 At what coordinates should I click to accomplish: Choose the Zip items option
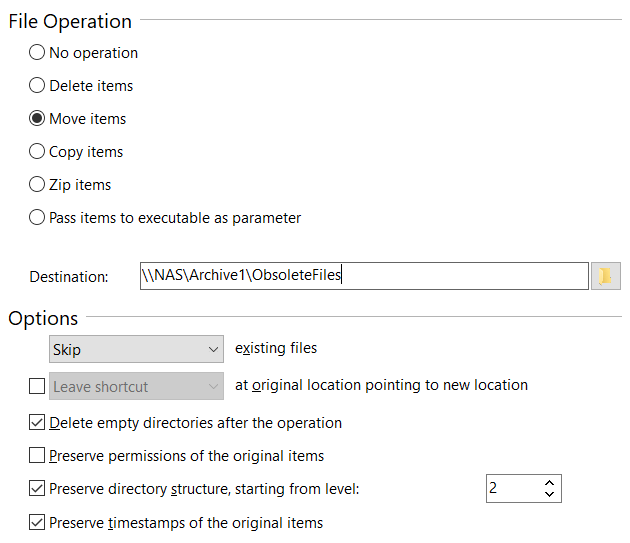37,185
